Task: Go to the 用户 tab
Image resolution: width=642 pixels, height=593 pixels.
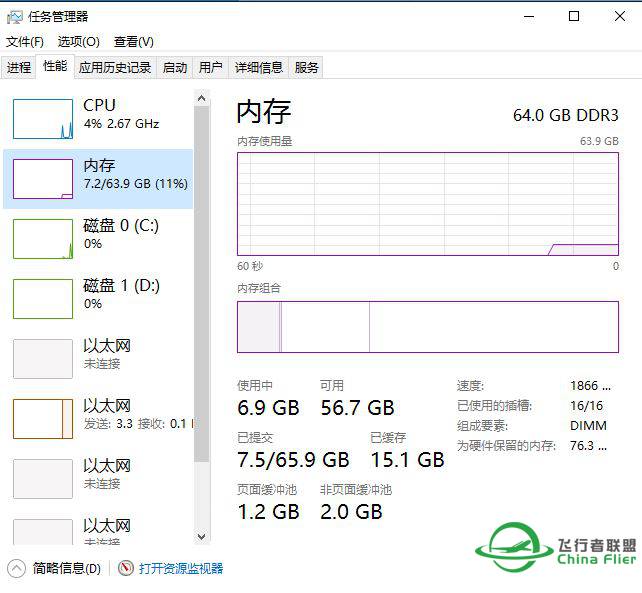Action: tap(210, 67)
